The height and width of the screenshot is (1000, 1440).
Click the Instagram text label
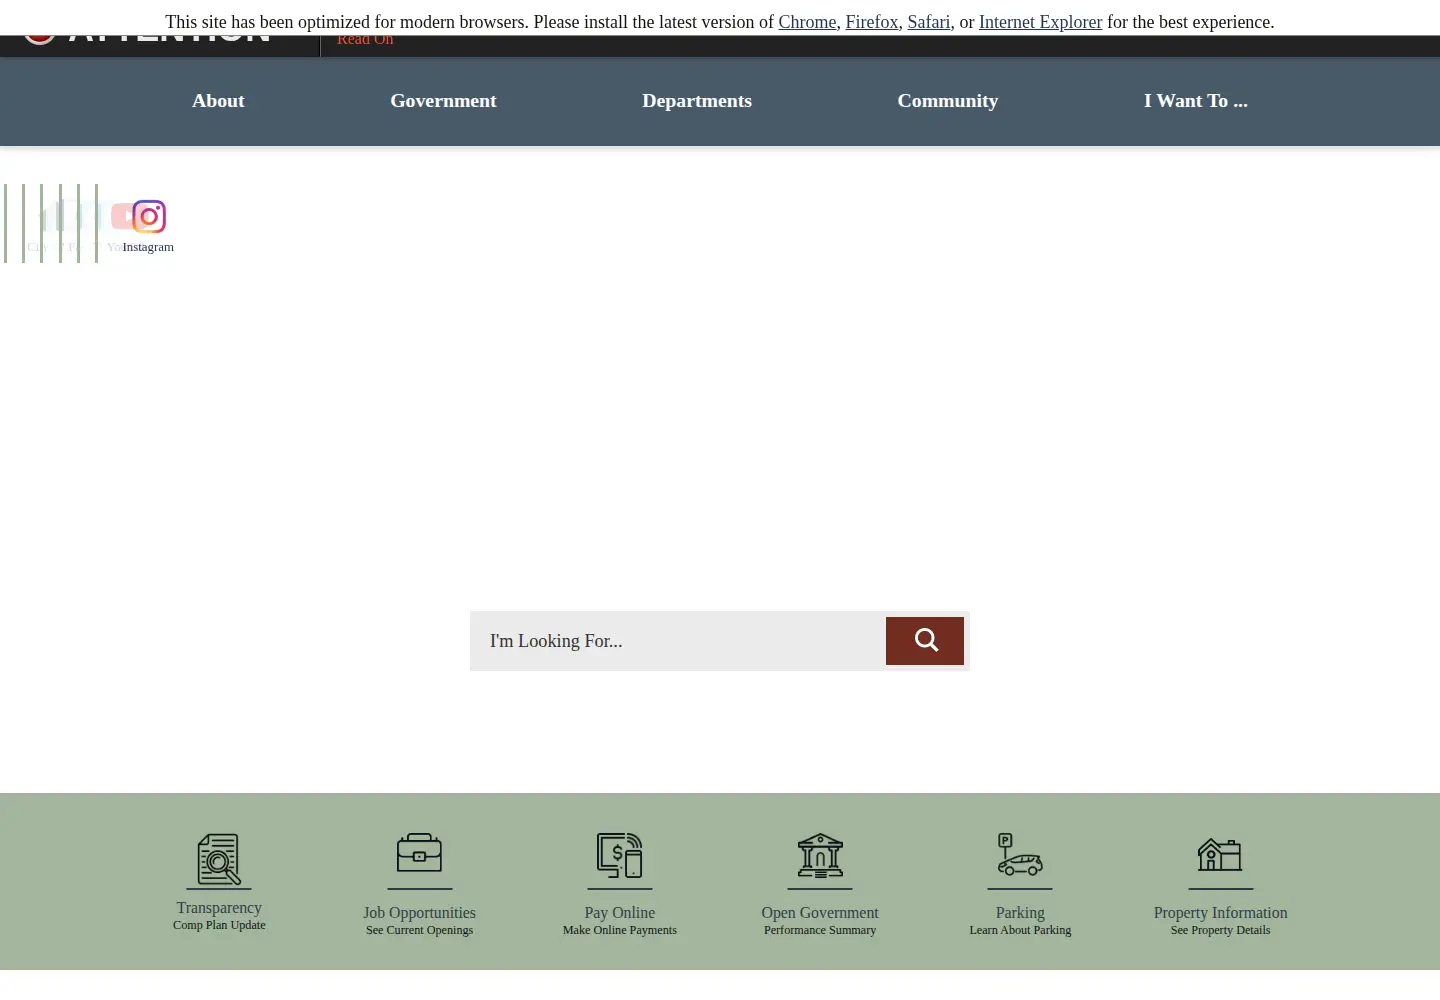click(148, 247)
